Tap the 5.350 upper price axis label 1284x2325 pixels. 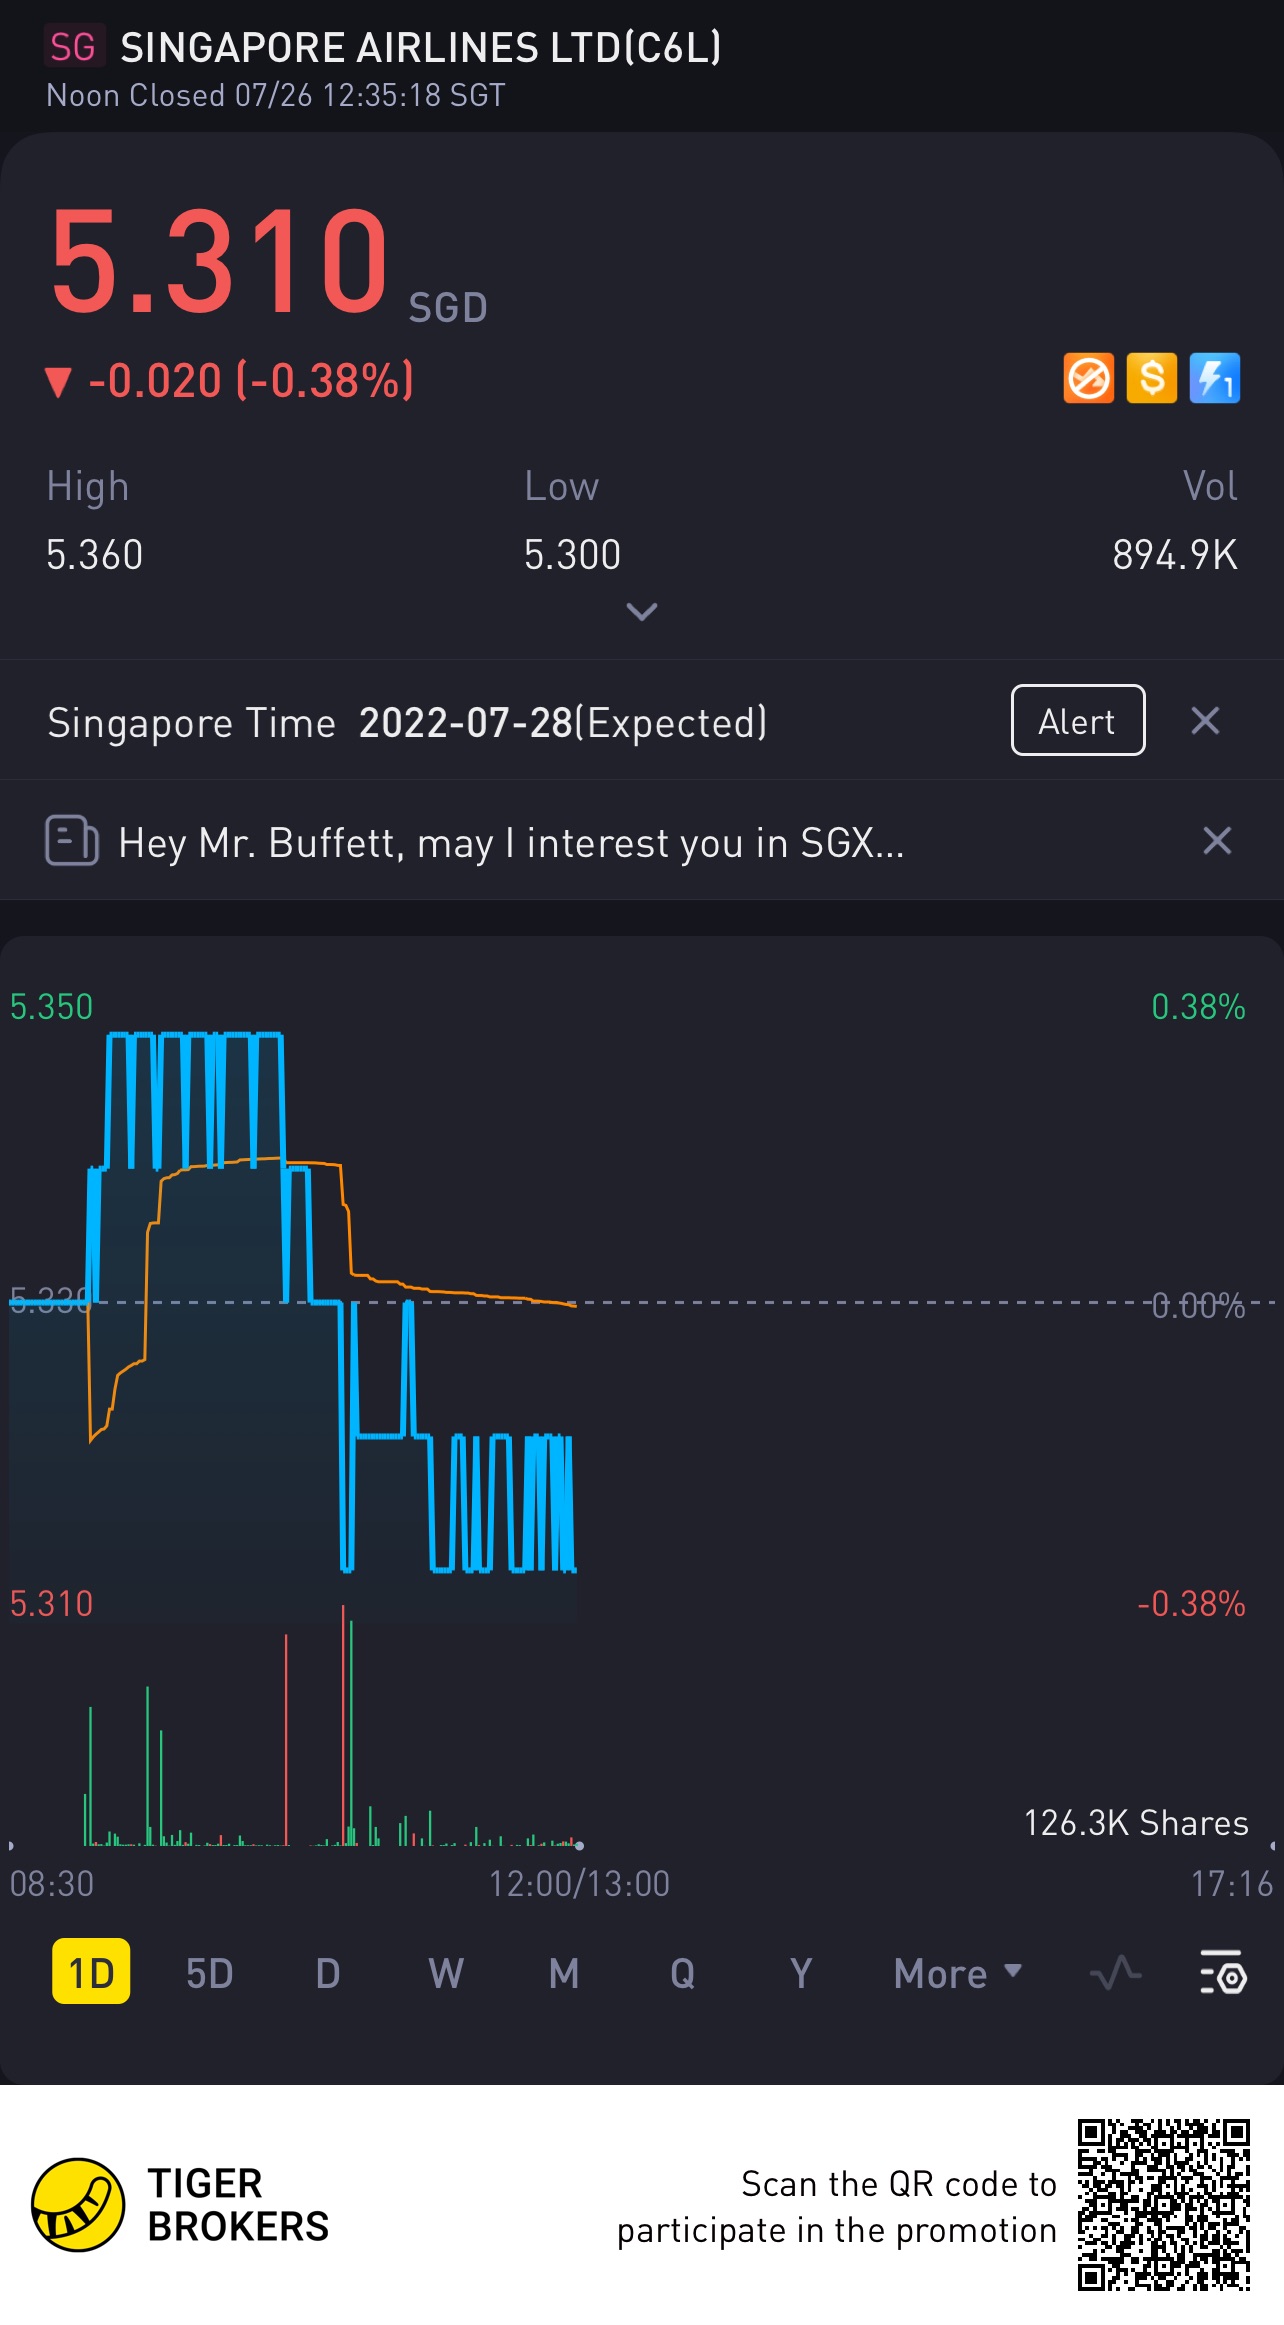[x=51, y=1007]
